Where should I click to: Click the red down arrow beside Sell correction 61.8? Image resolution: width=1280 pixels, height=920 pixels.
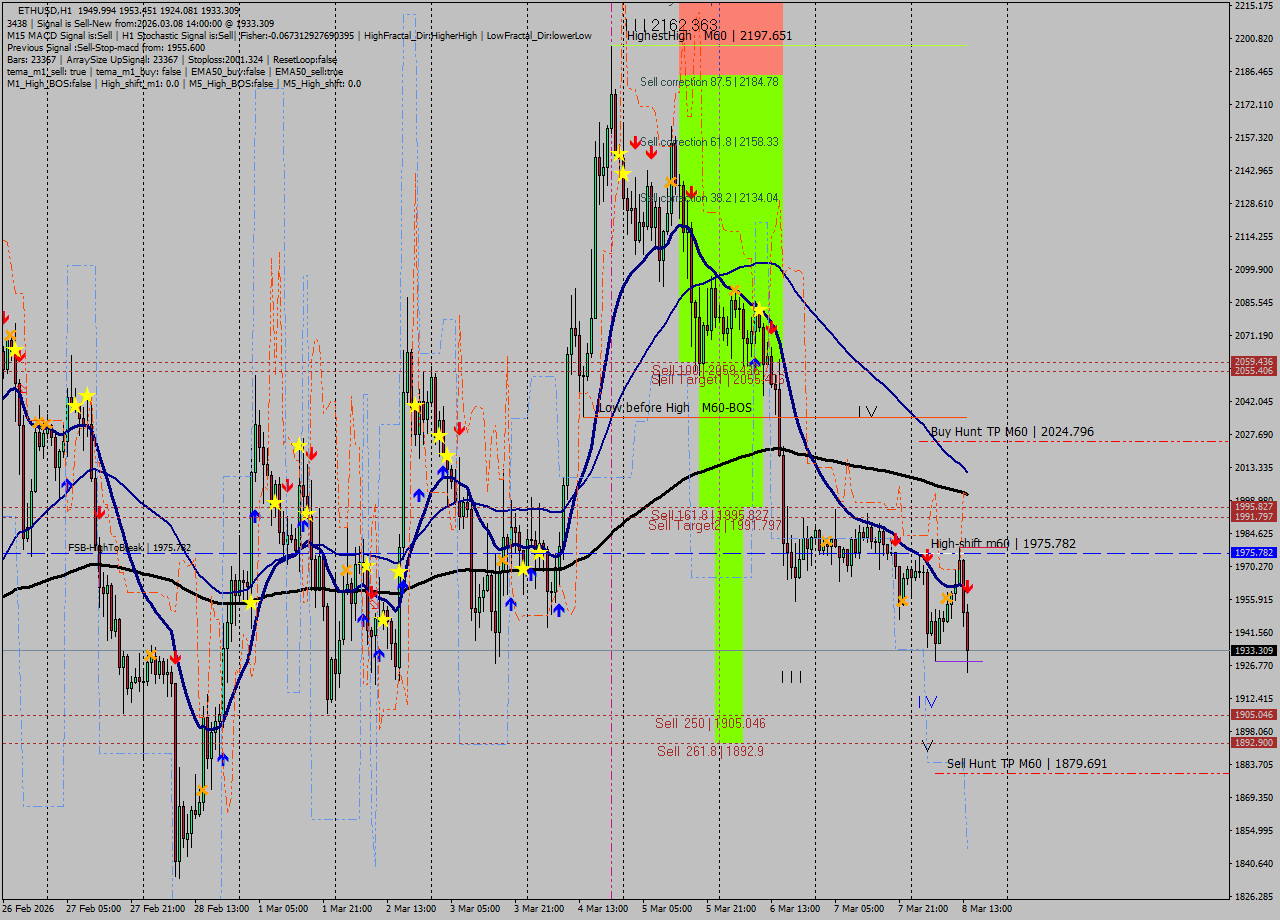636,142
